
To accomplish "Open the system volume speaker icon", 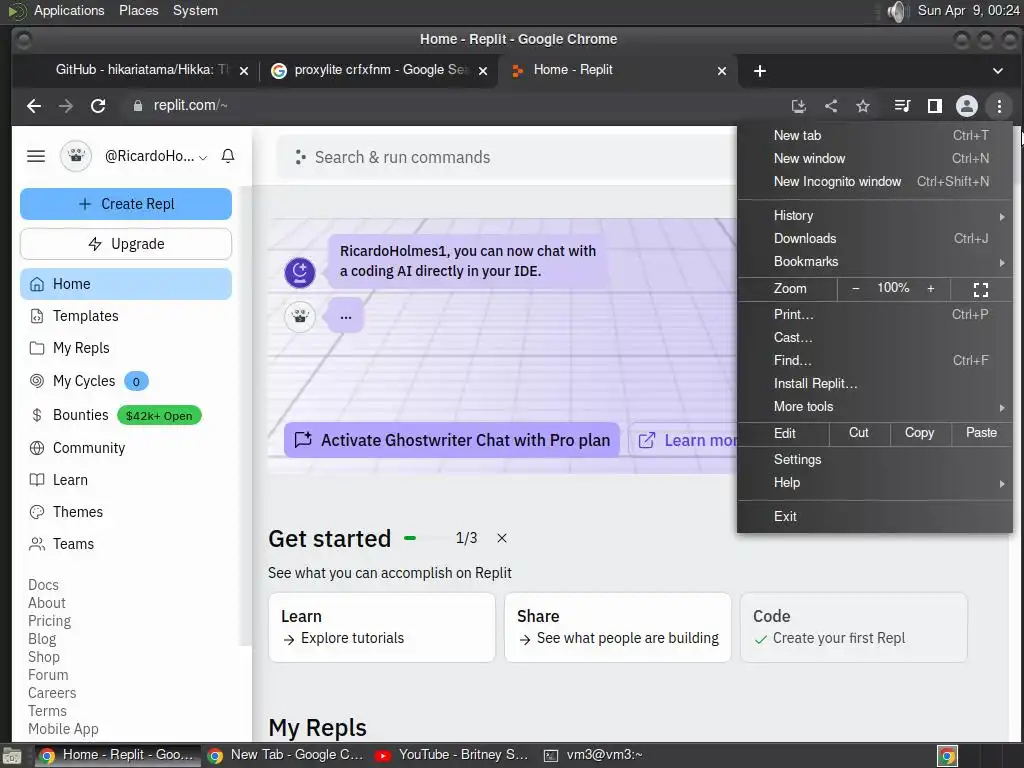I will coord(898,11).
